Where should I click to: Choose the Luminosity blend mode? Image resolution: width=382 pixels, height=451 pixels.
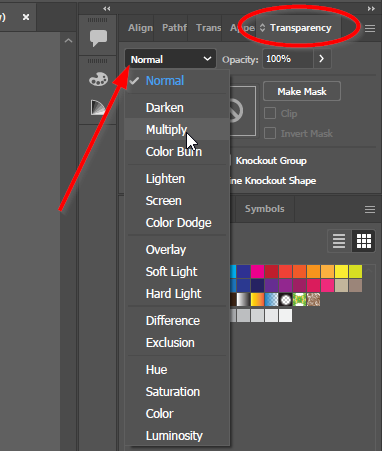click(177, 436)
